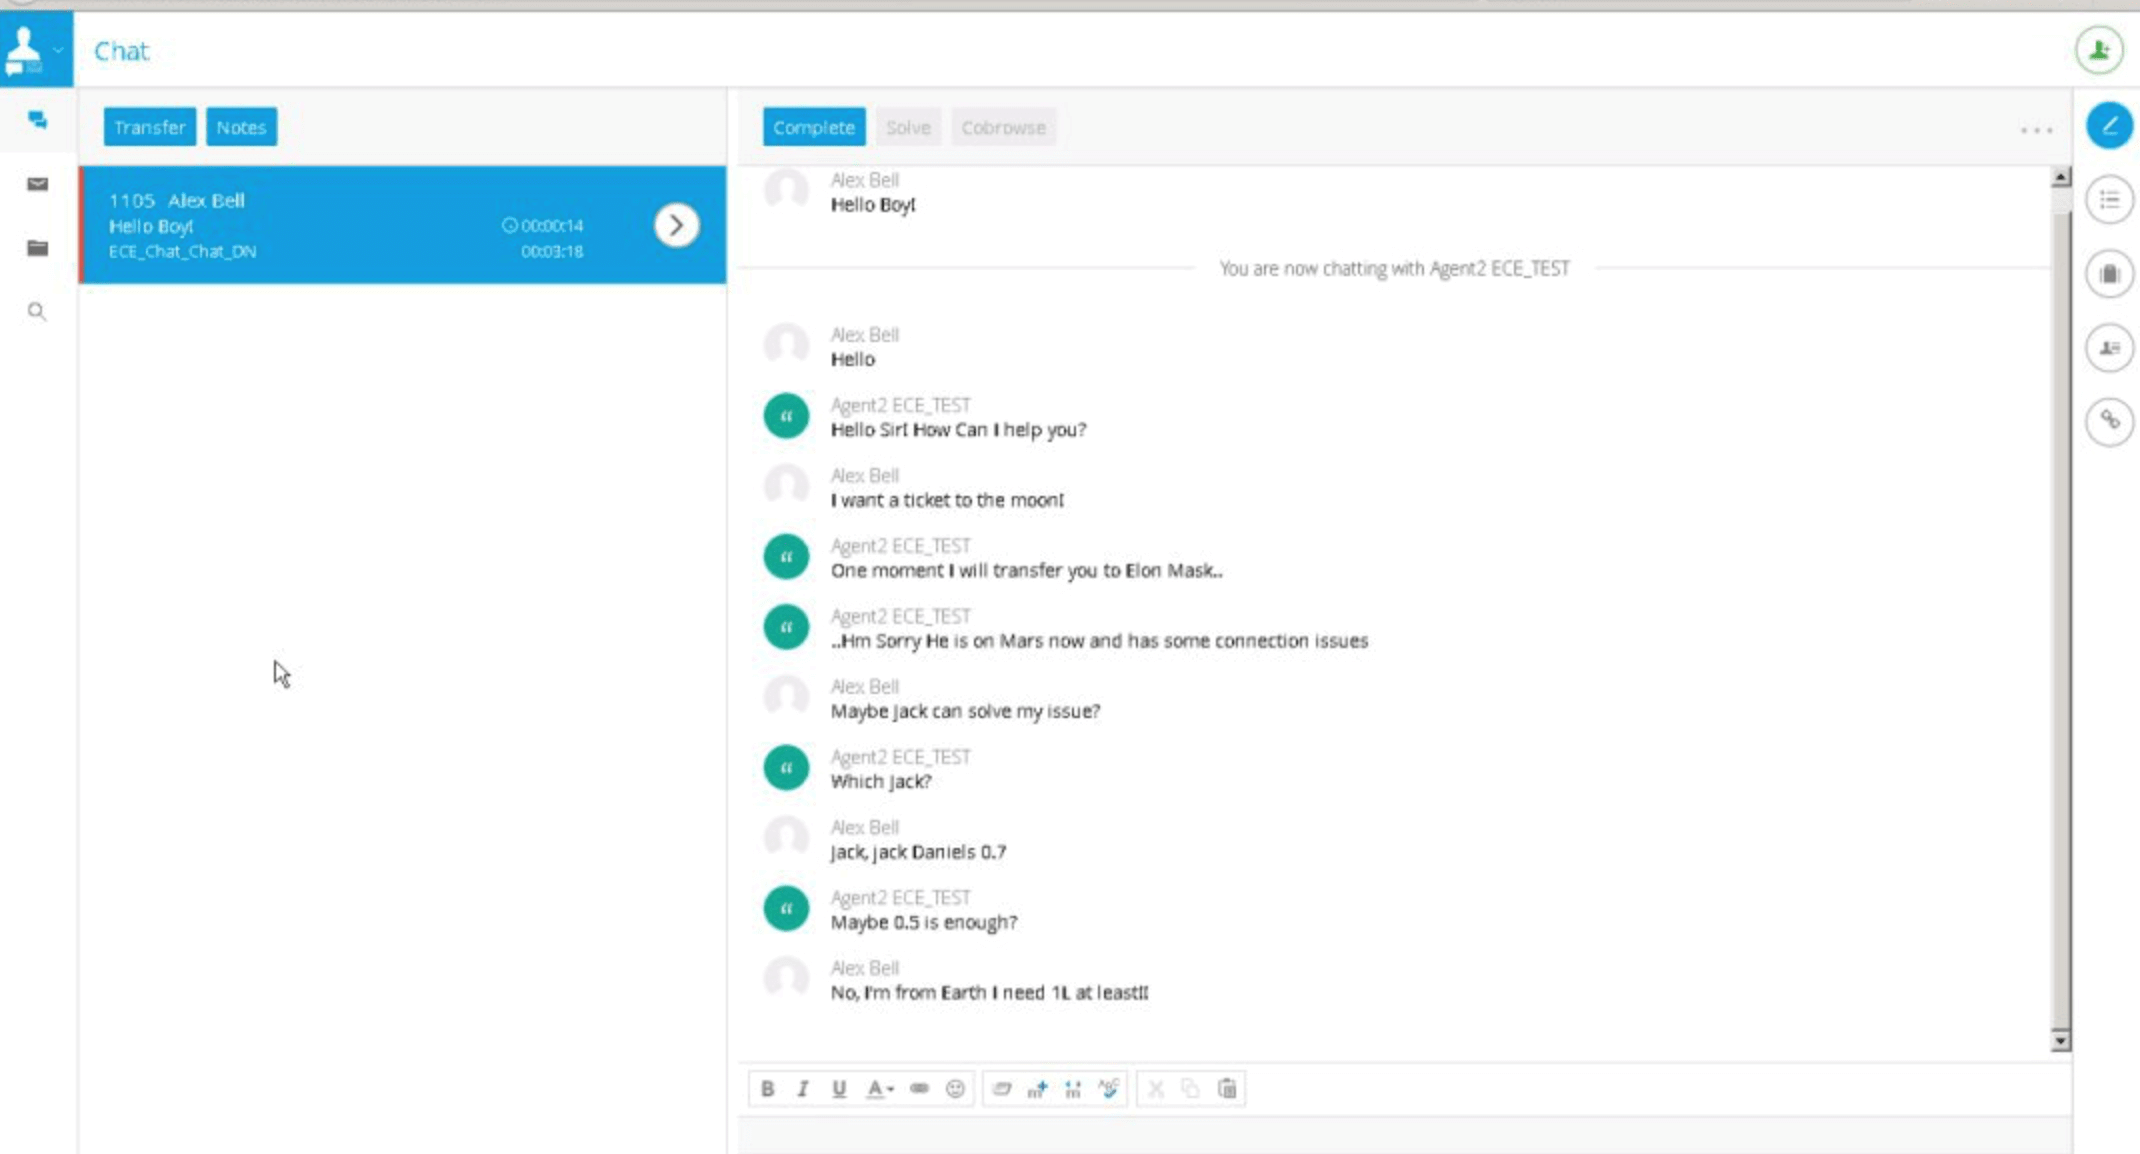This screenshot has width=2140, height=1154.
Task: Open the three-dots more options menu
Action: pos(2036,130)
